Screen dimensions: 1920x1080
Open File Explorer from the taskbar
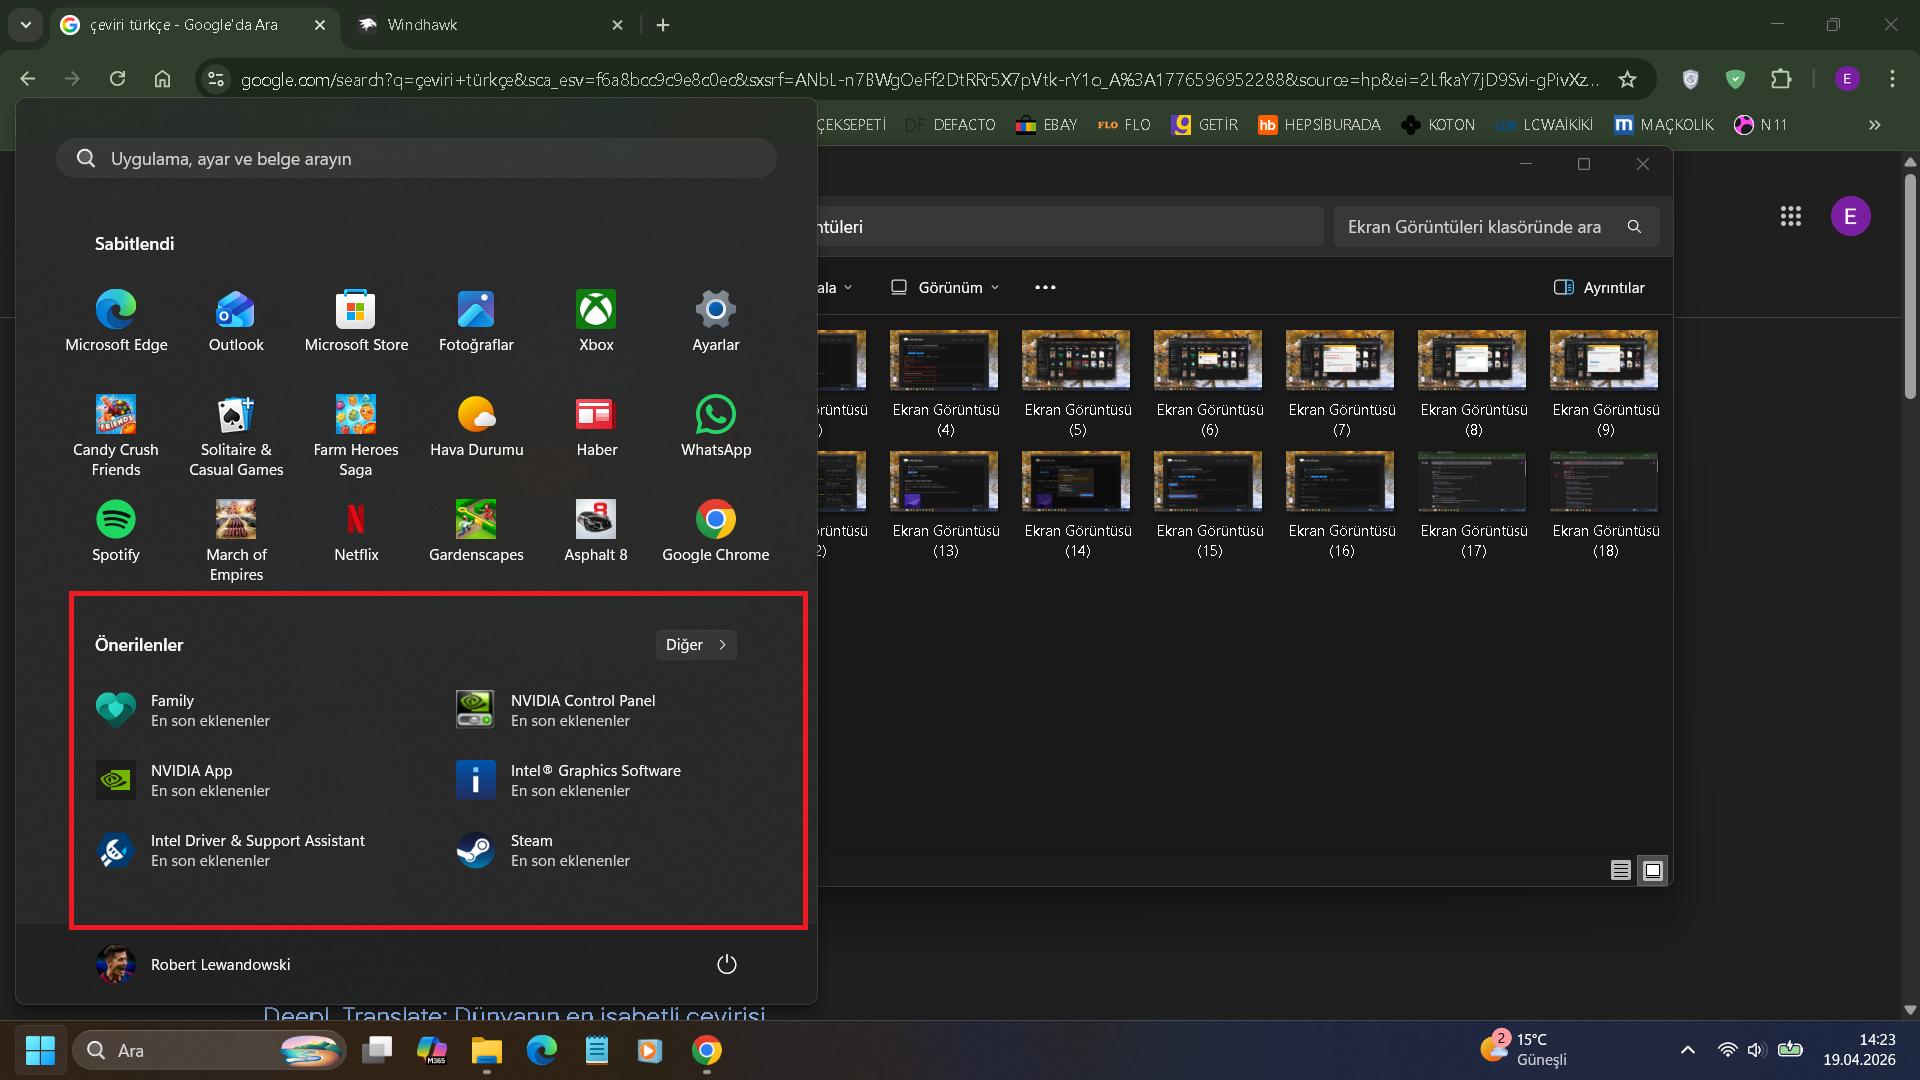point(487,1050)
